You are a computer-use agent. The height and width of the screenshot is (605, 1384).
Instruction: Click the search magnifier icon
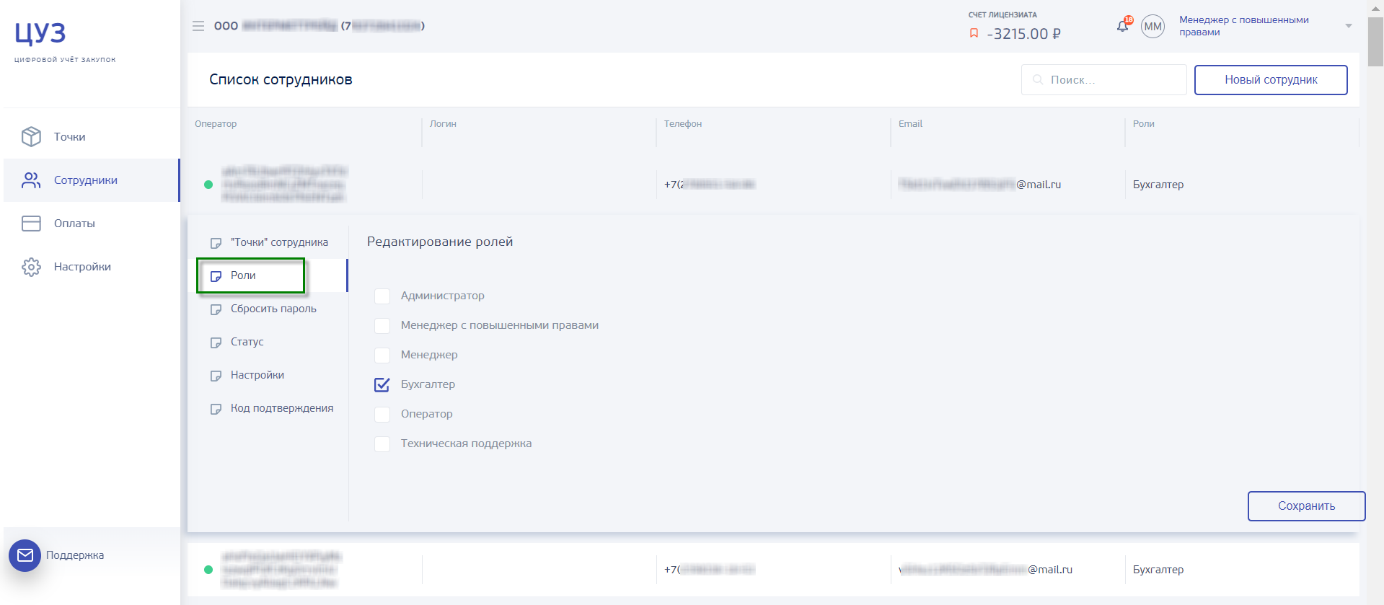[1038, 80]
